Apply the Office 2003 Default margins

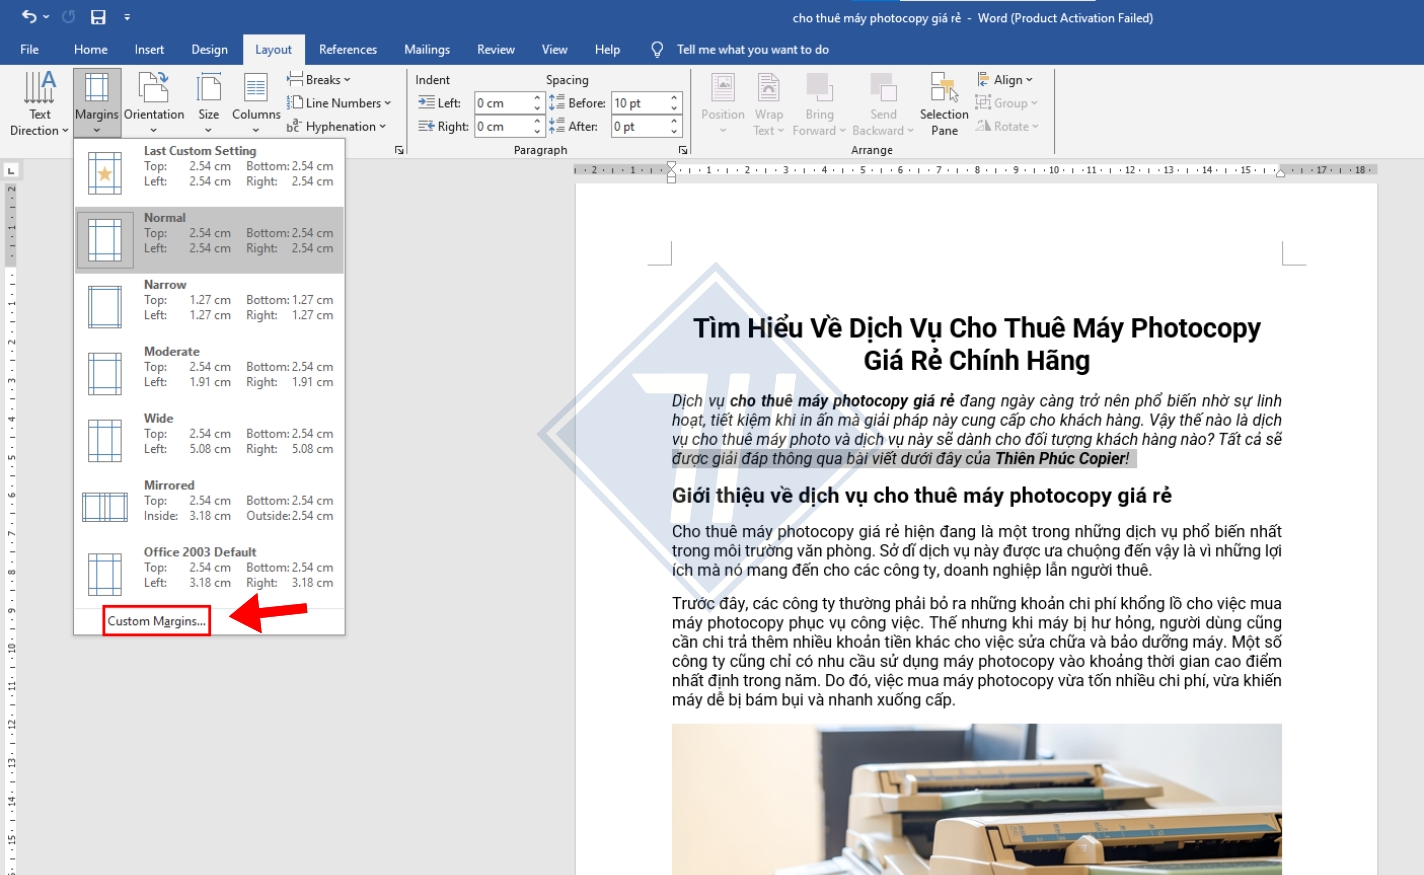[208, 567]
